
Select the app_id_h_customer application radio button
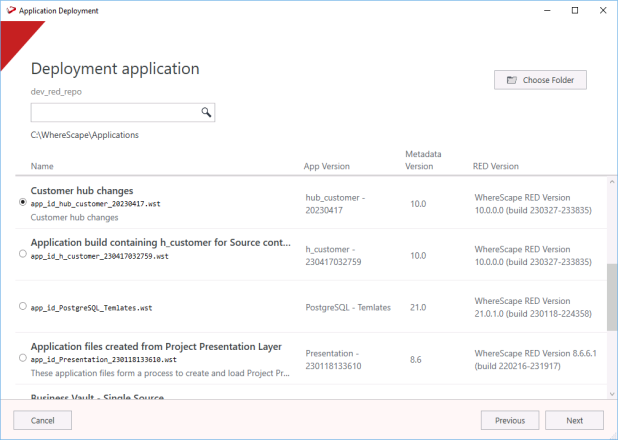click(x=23, y=255)
